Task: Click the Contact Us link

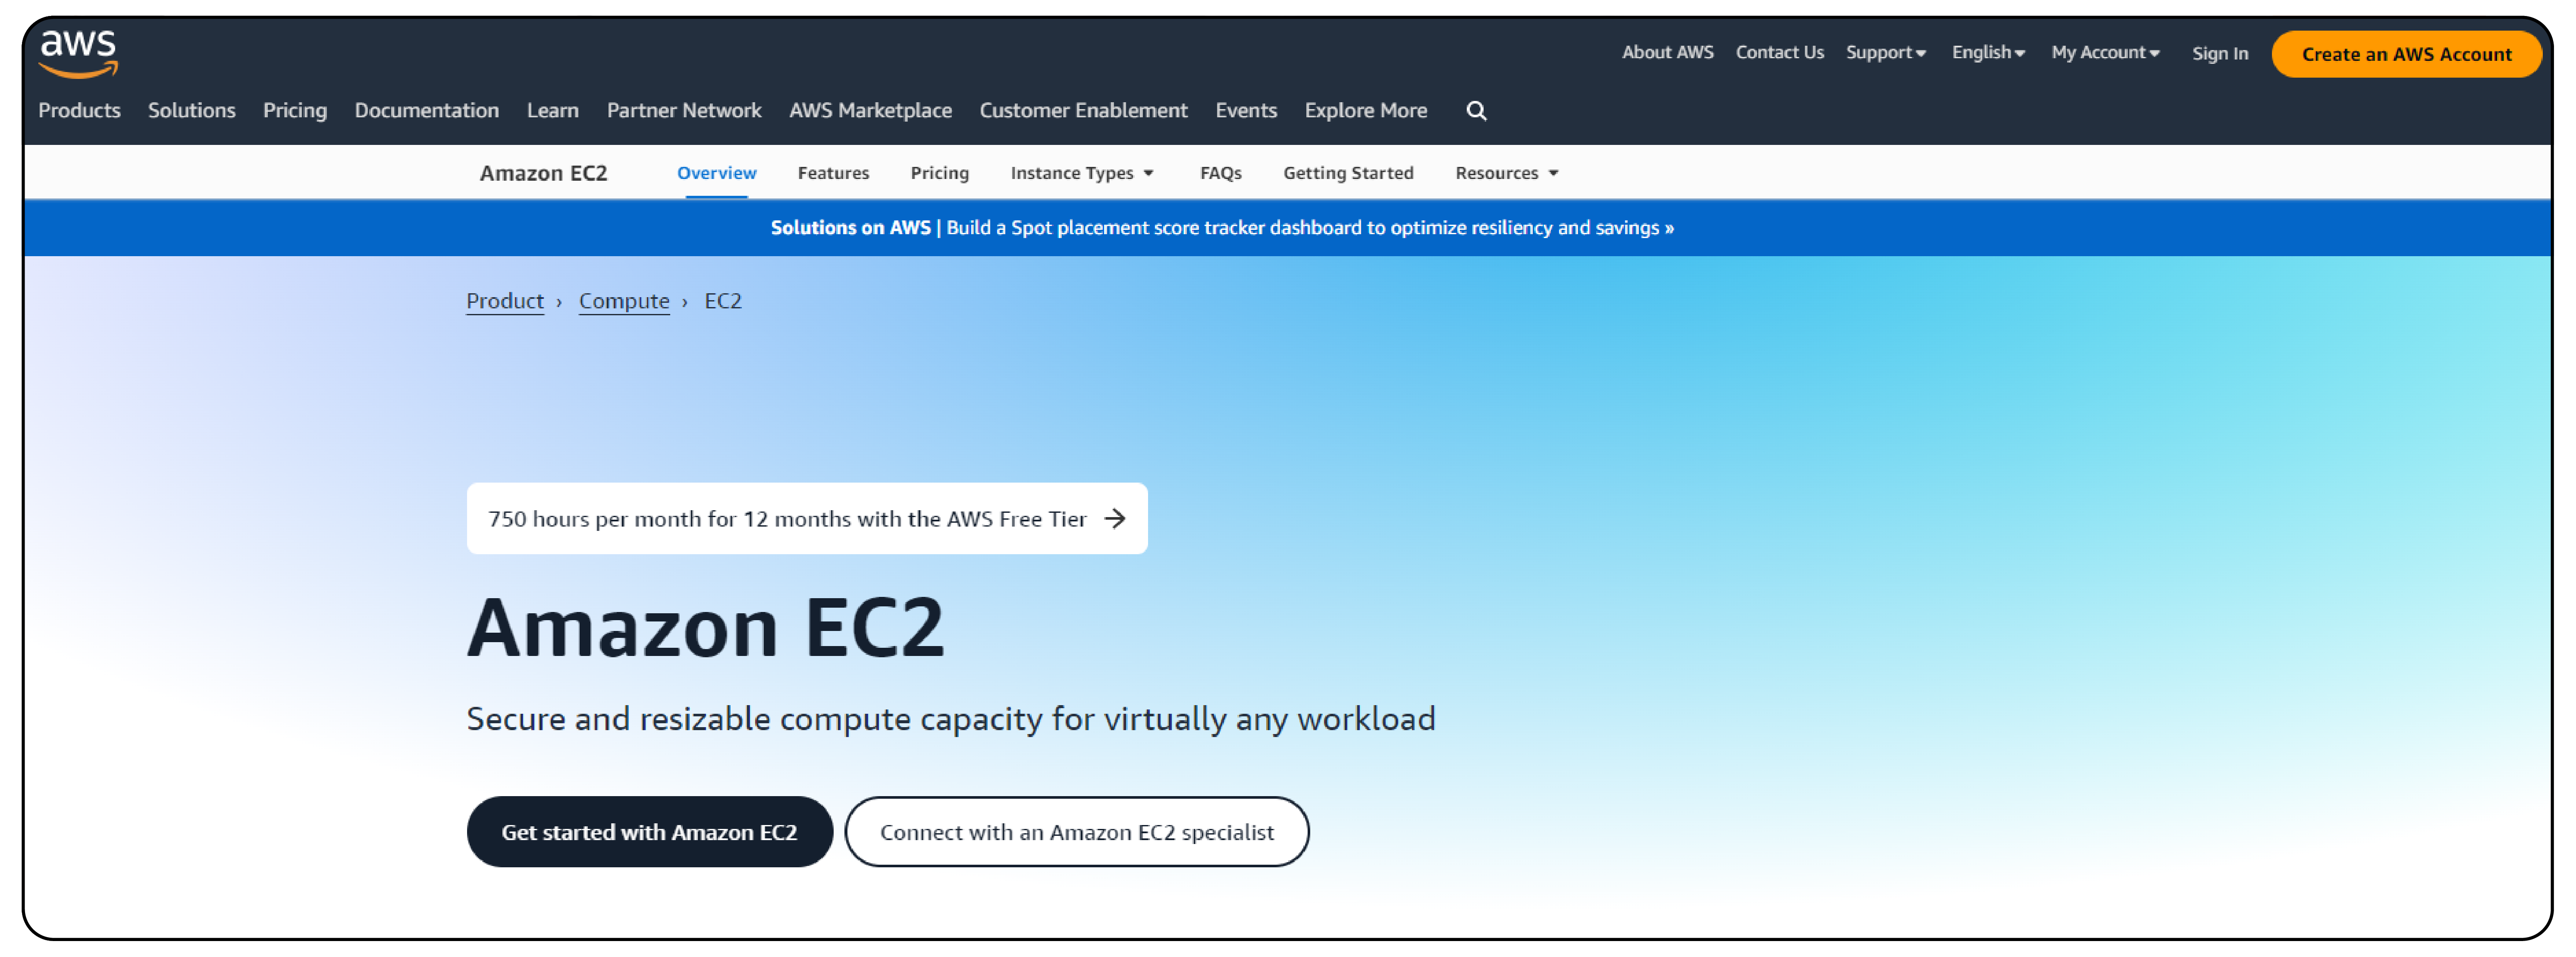Action: 1779,52
